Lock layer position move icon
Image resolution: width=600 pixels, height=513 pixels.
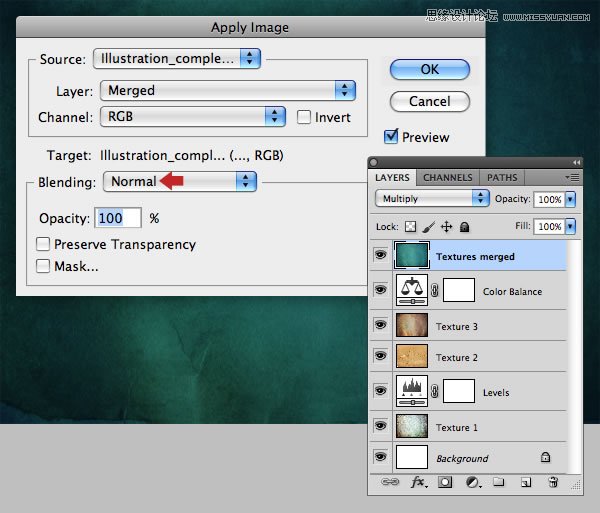446,227
